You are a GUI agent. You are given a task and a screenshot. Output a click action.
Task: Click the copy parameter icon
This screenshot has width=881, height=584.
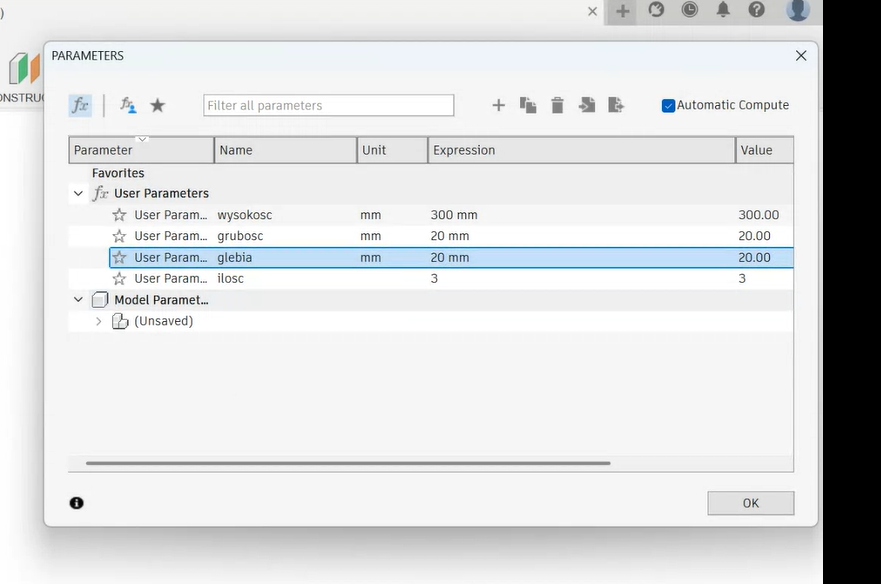(528, 105)
